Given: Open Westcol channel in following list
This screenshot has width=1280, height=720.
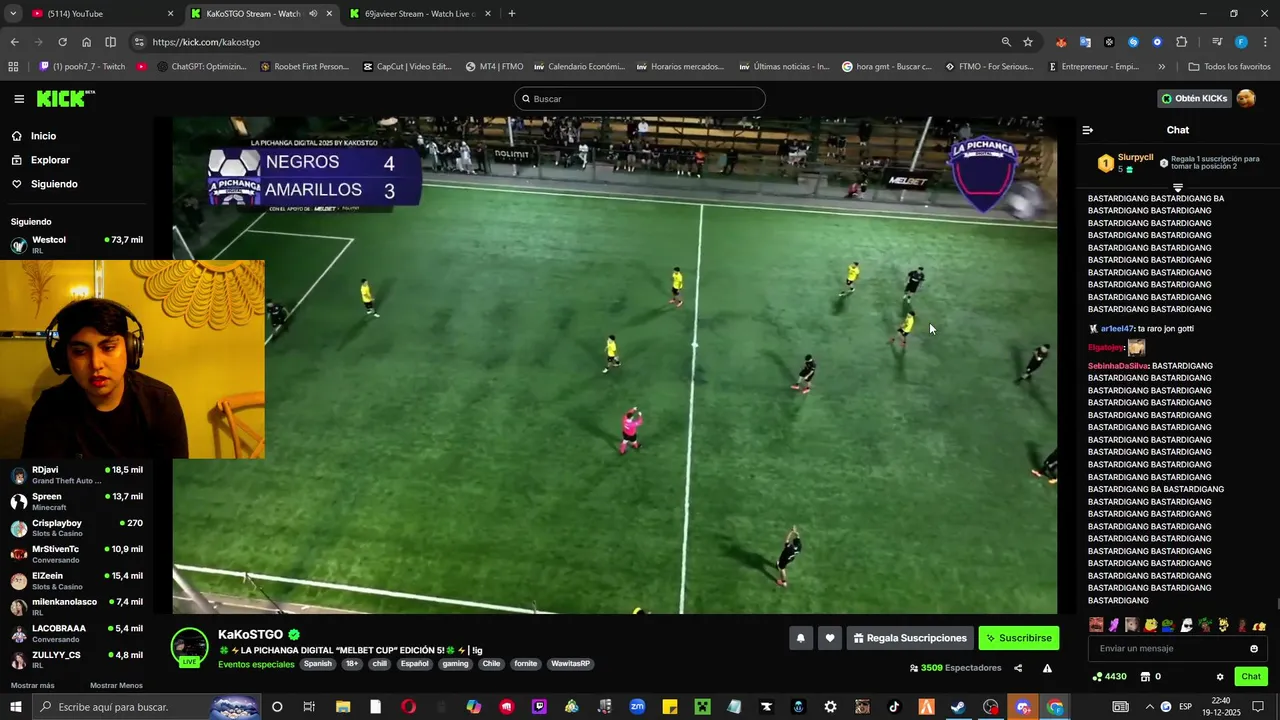Looking at the screenshot, I should click(x=77, y=245).
